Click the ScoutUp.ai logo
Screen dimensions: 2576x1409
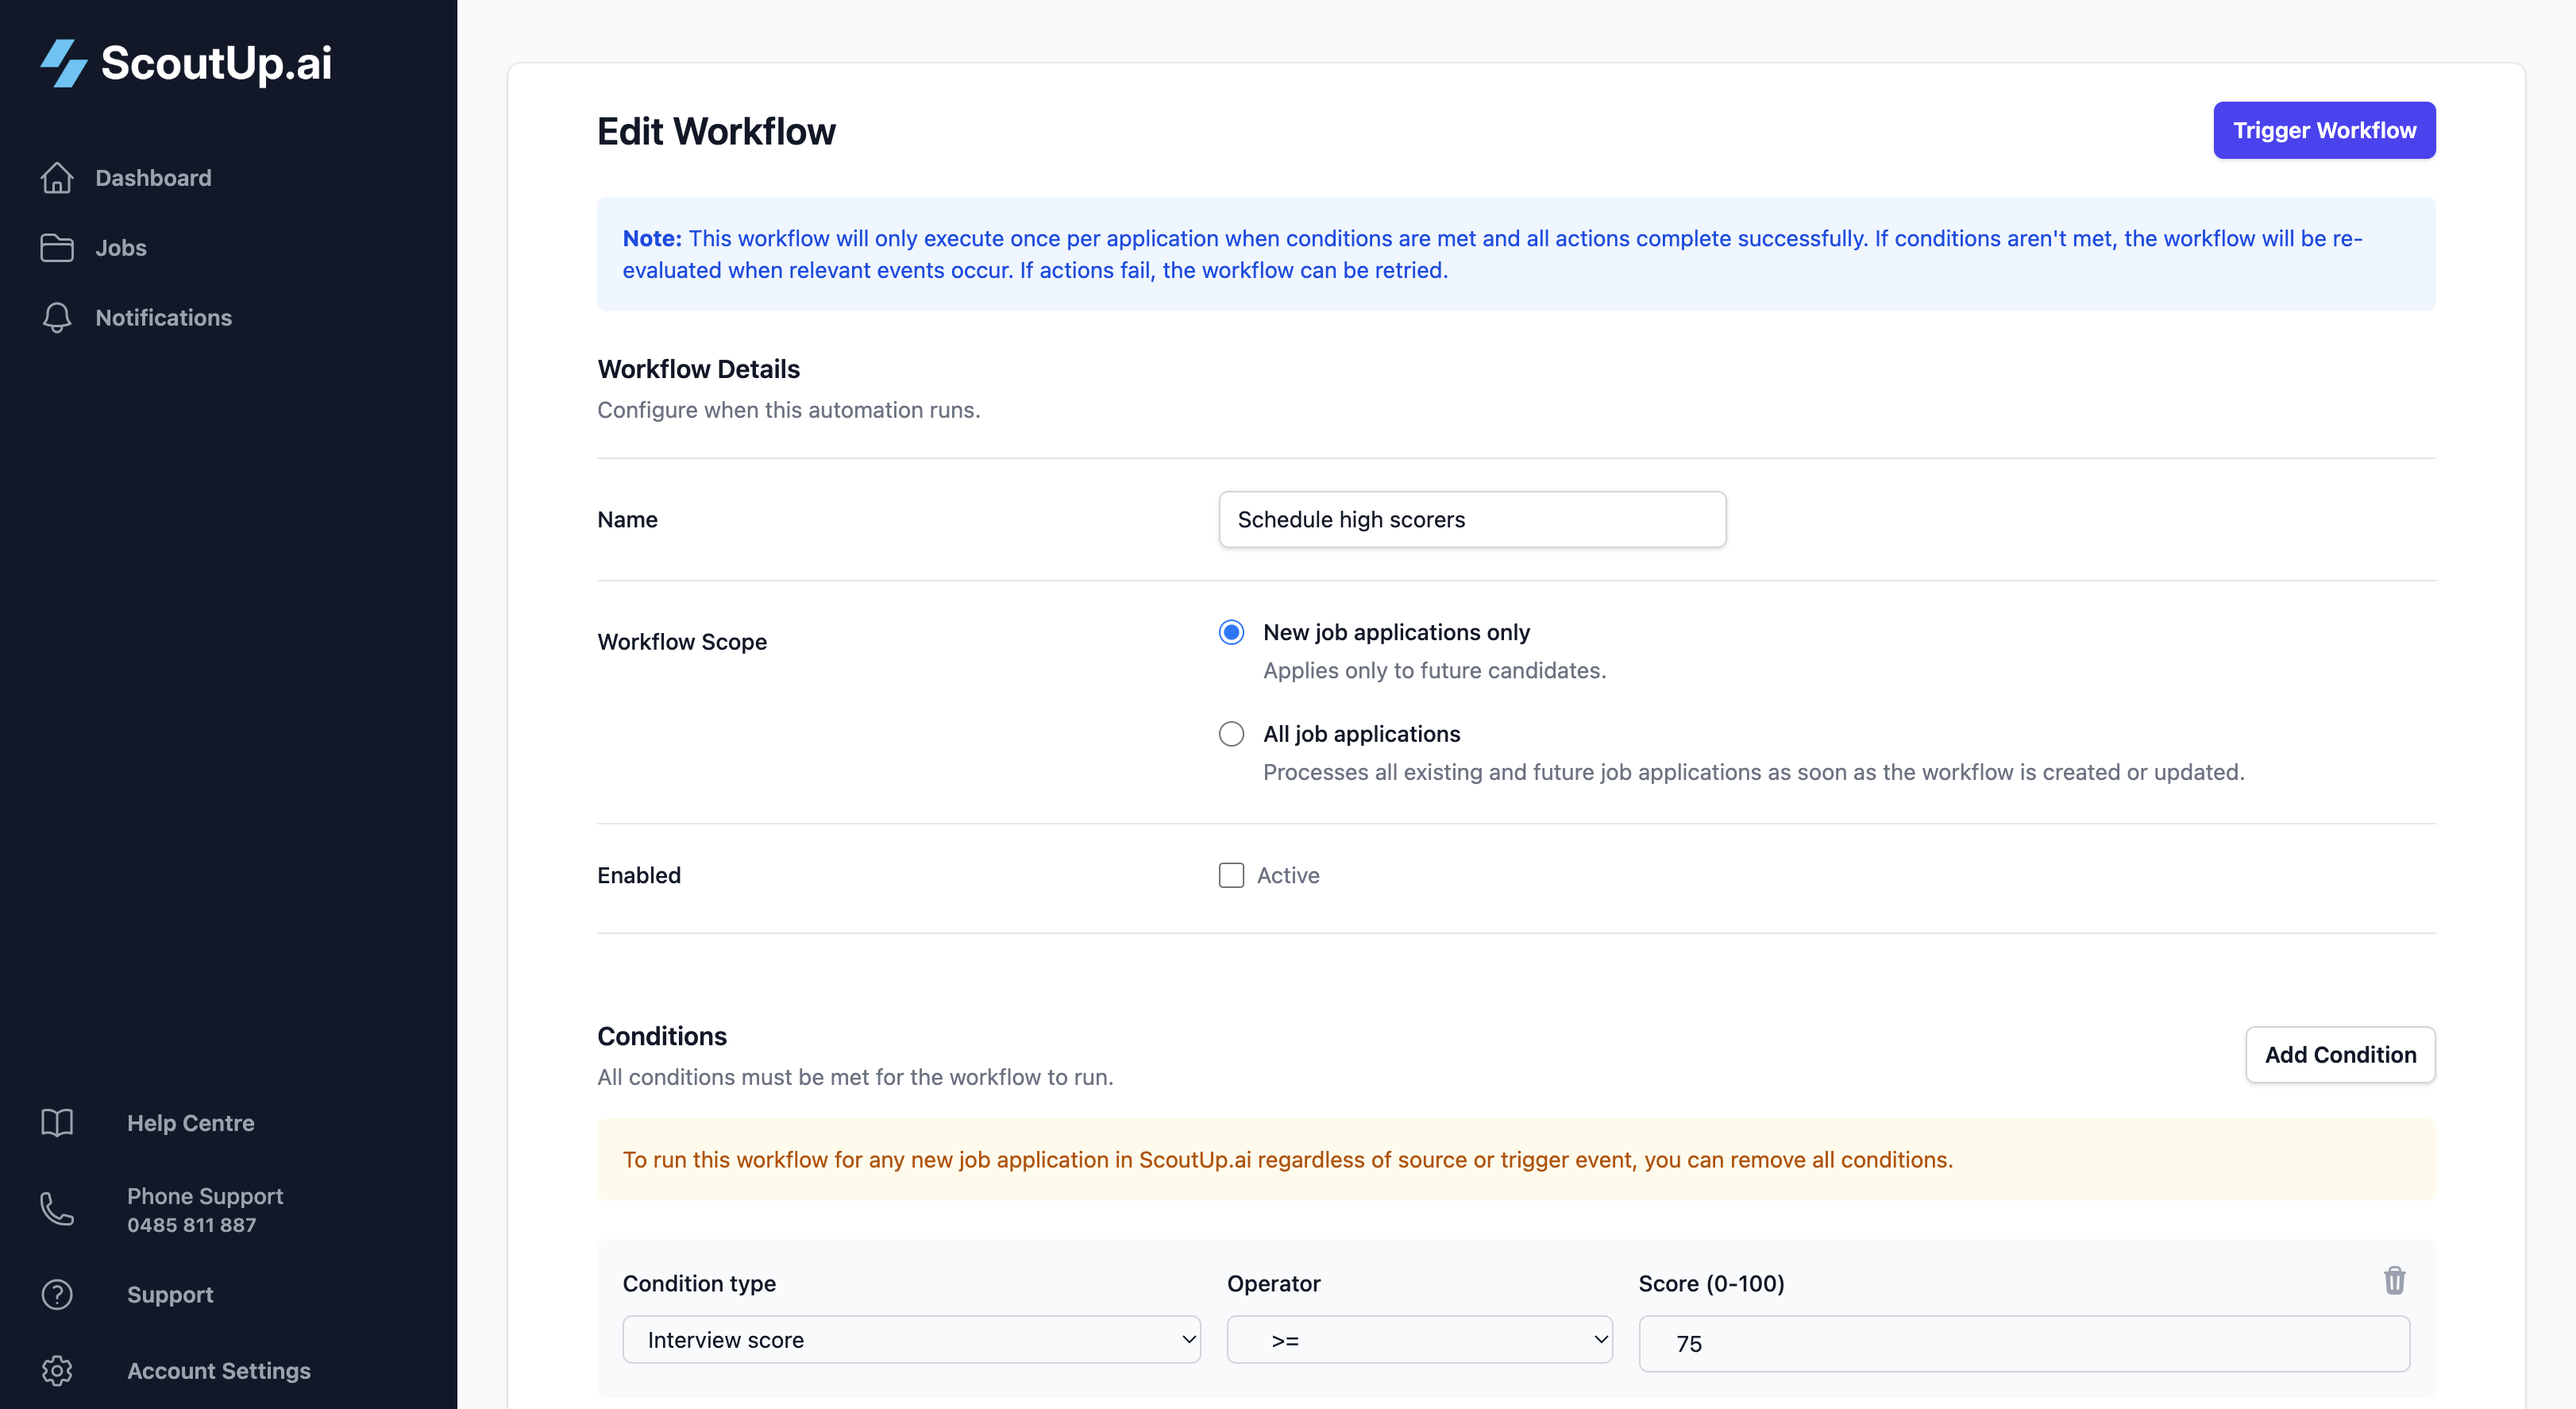tap(186, 63)
